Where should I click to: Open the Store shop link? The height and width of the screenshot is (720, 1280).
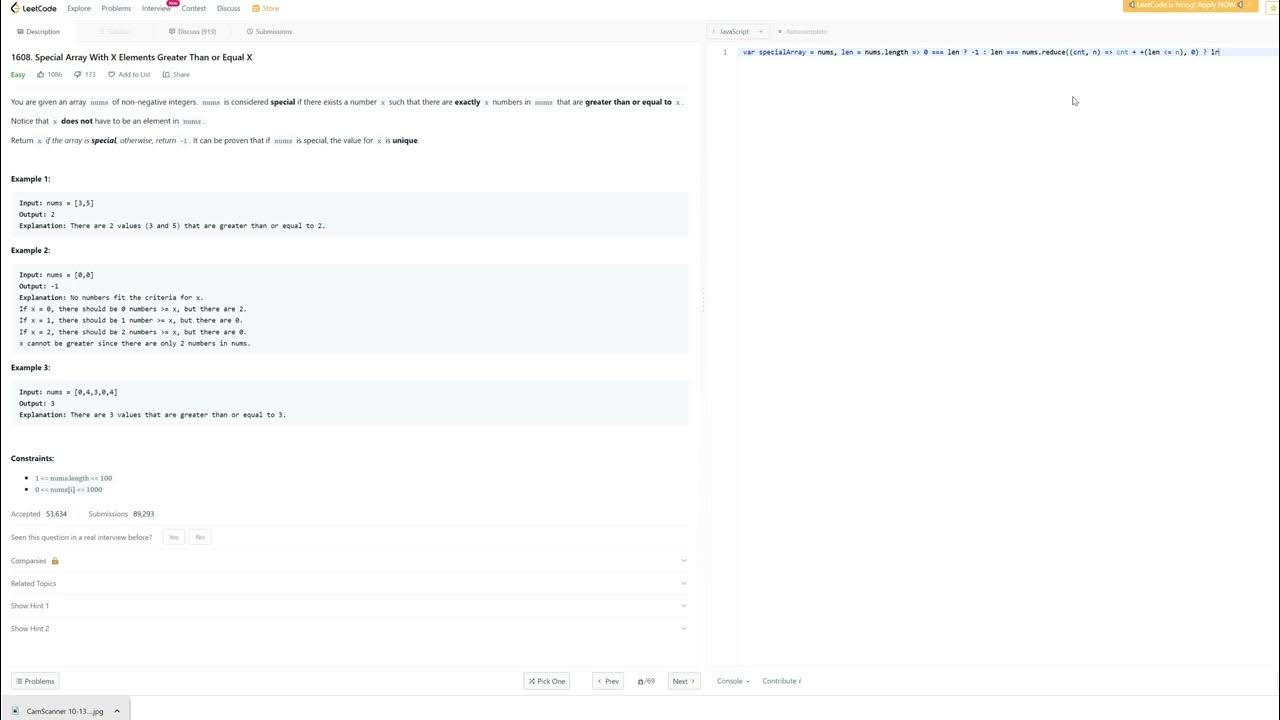click(x=266, y=8)
